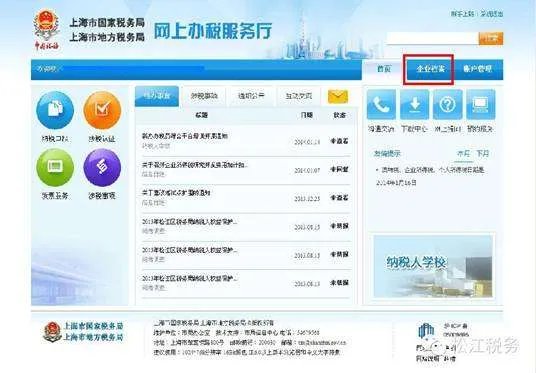This screenshot has height=373, width=536.
Task: Click the building icon in the footer
Action: (426, 331)
